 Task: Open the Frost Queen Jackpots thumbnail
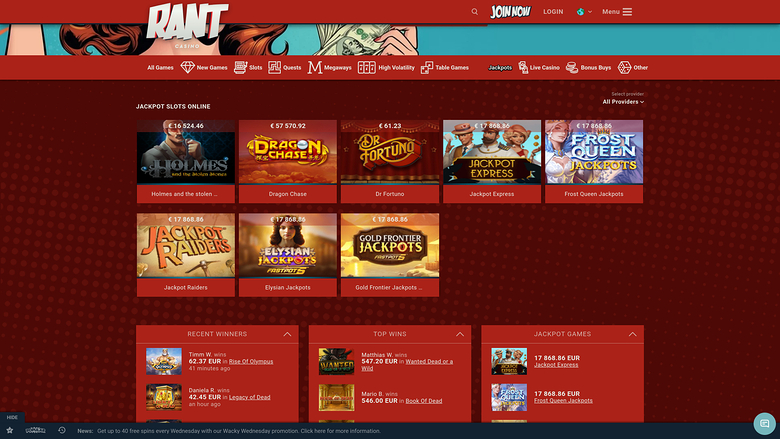tap(594, 152)
